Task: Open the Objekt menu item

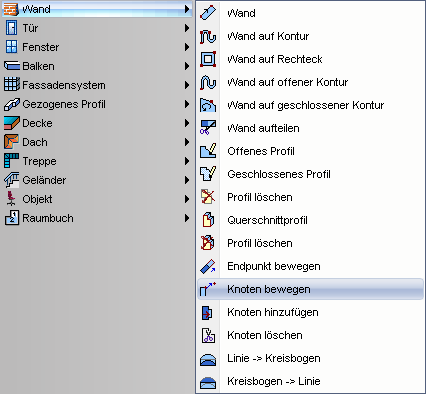Action: point(97,199)
